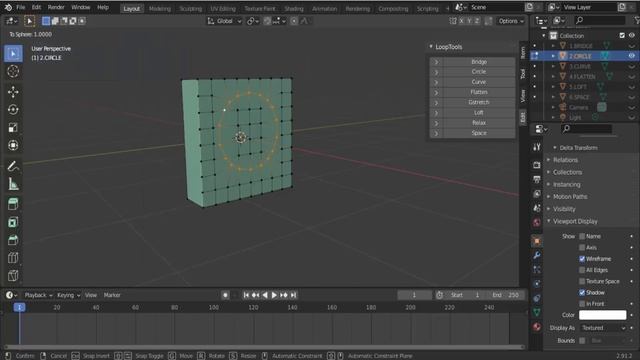Click the Space LoopTools button
The width and height of the screenshot is (640, 360).
point(479,133)
